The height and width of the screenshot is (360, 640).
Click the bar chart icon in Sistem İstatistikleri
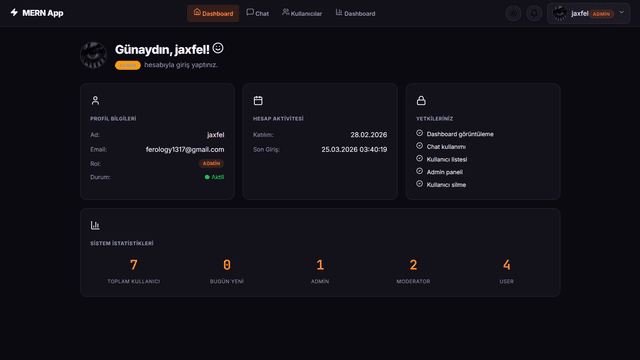pos(95,225)
